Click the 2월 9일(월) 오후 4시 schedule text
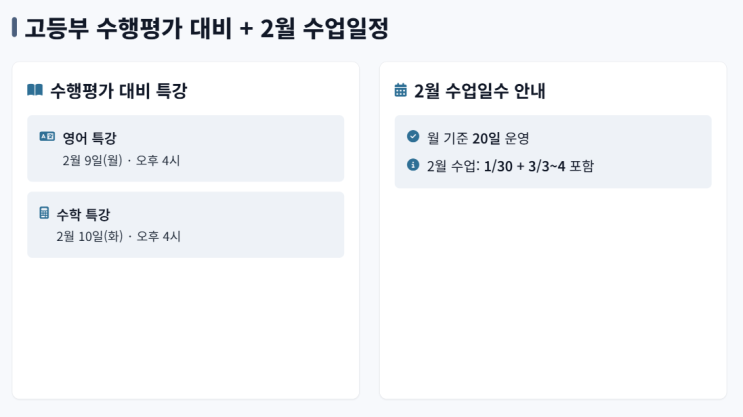This screenshot has width=743, height=417. (121, 160)
